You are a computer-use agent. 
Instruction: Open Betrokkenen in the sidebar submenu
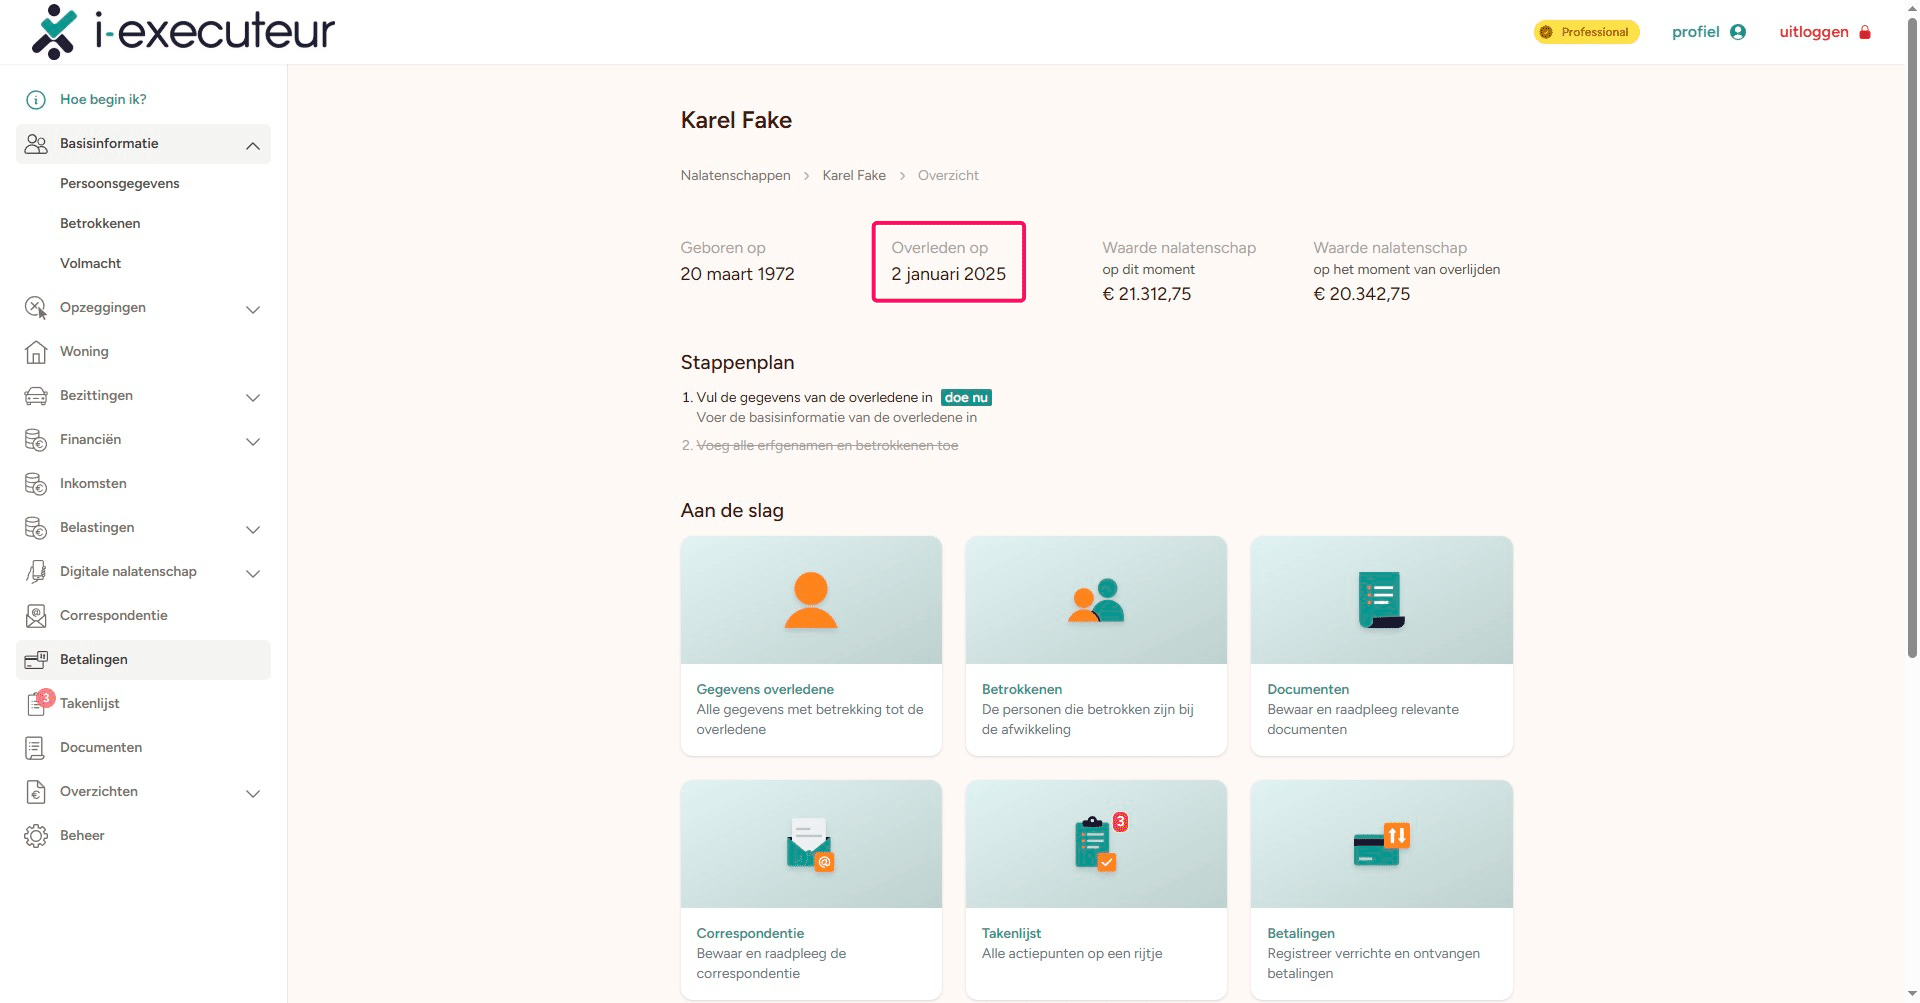tap(100, 224)
